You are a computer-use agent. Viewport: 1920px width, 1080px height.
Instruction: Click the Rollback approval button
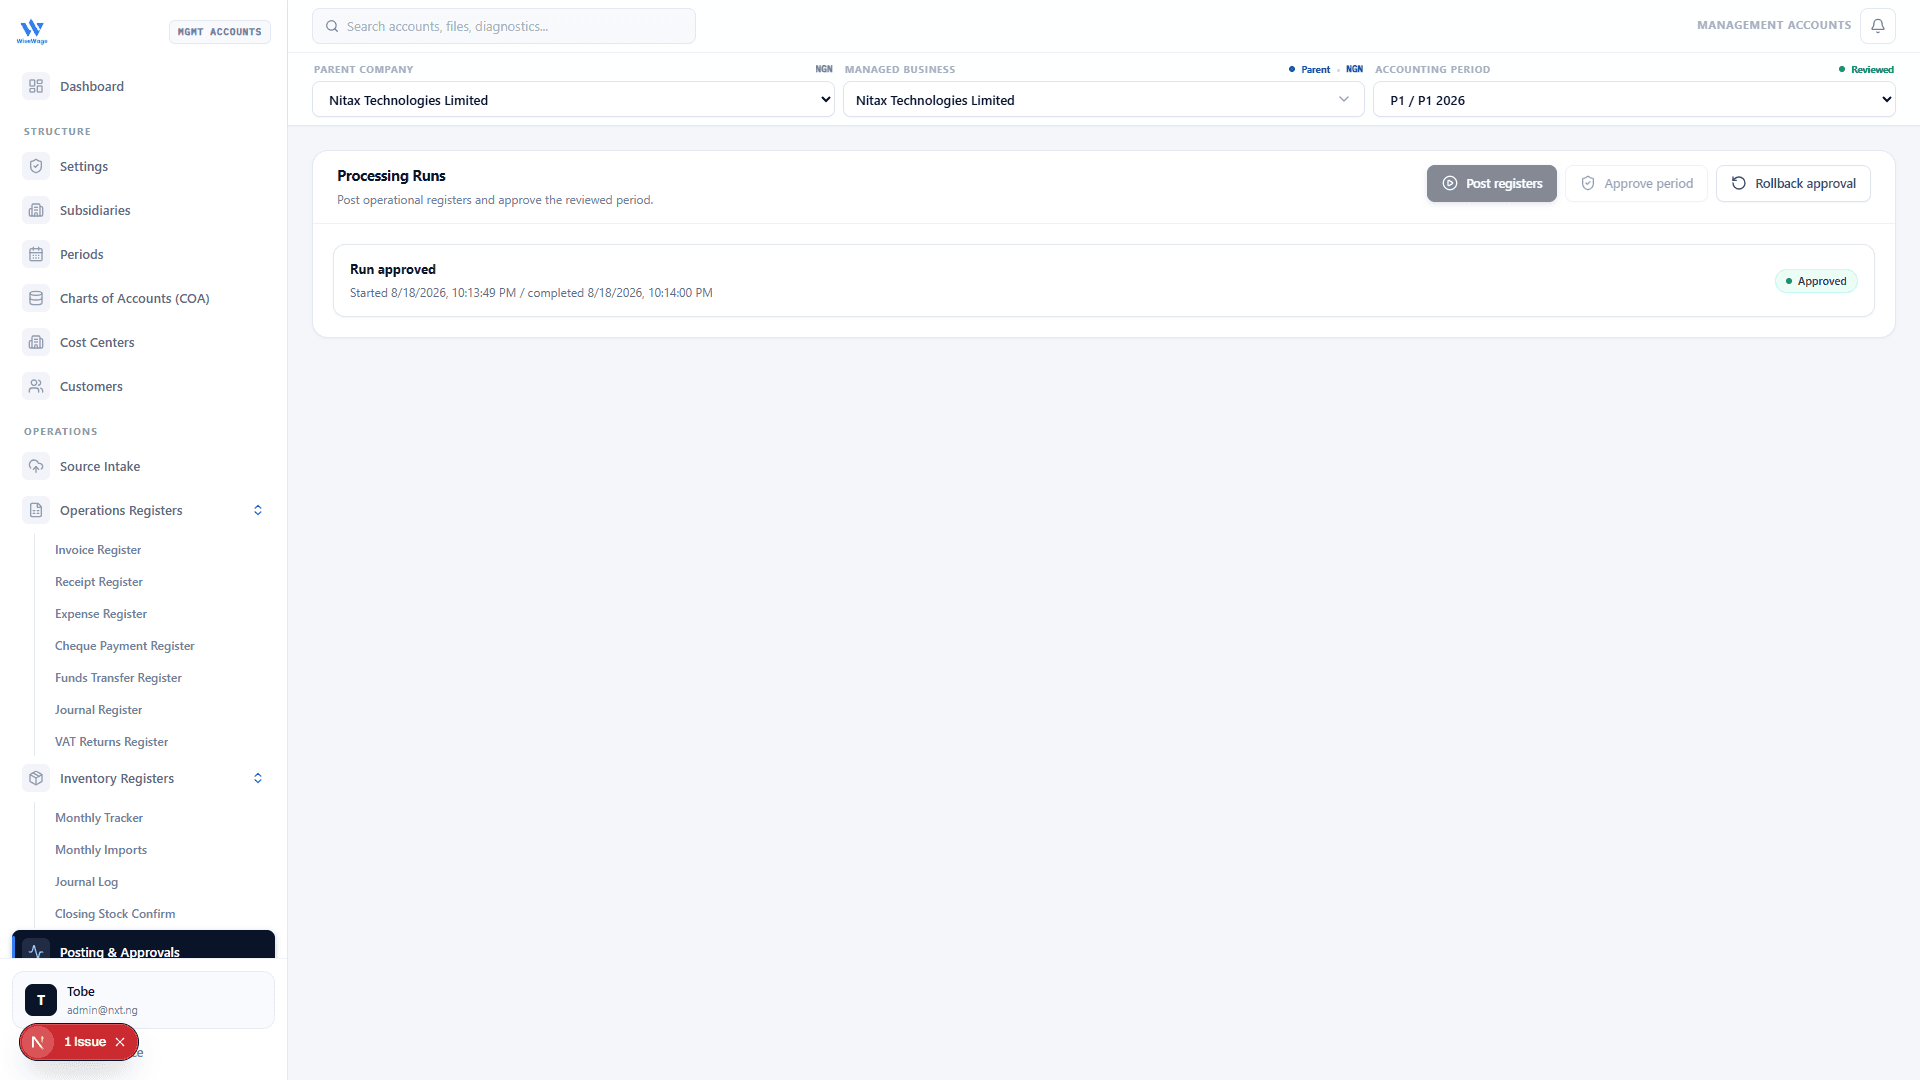1793,183
